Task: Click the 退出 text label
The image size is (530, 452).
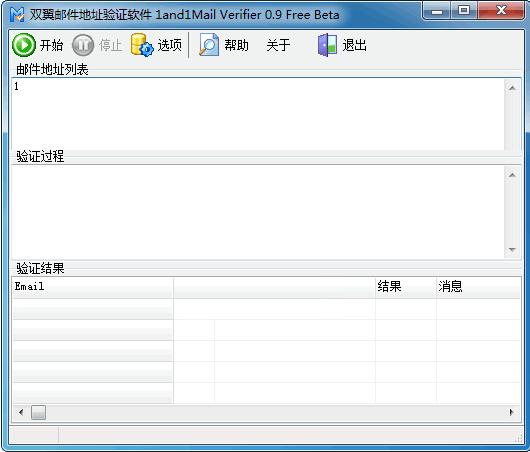Action: click(x=355, y=45)
